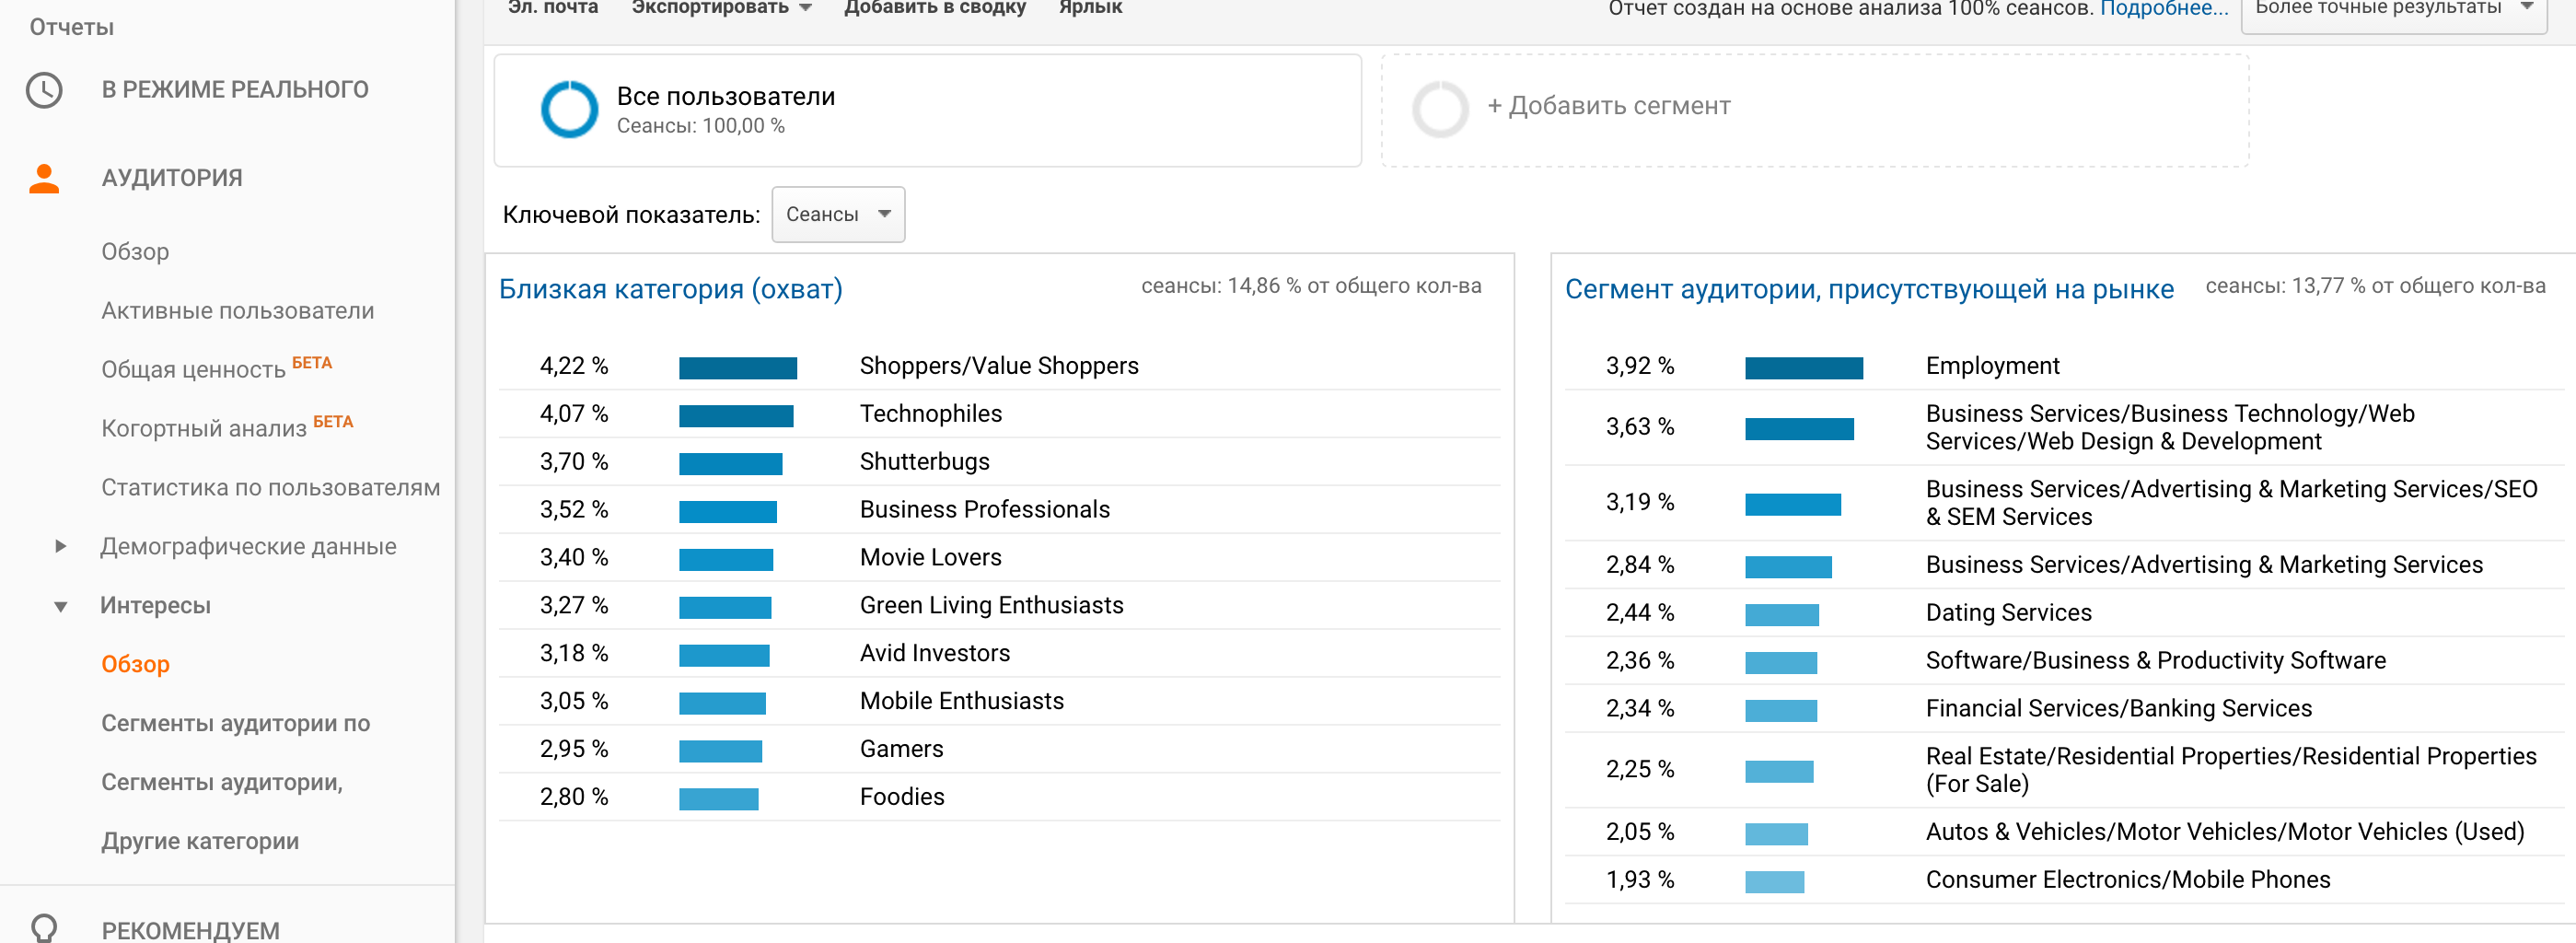Expand the Демографические данные section
This screenshot has height=943, width=2576.
(x=60, y=546)
